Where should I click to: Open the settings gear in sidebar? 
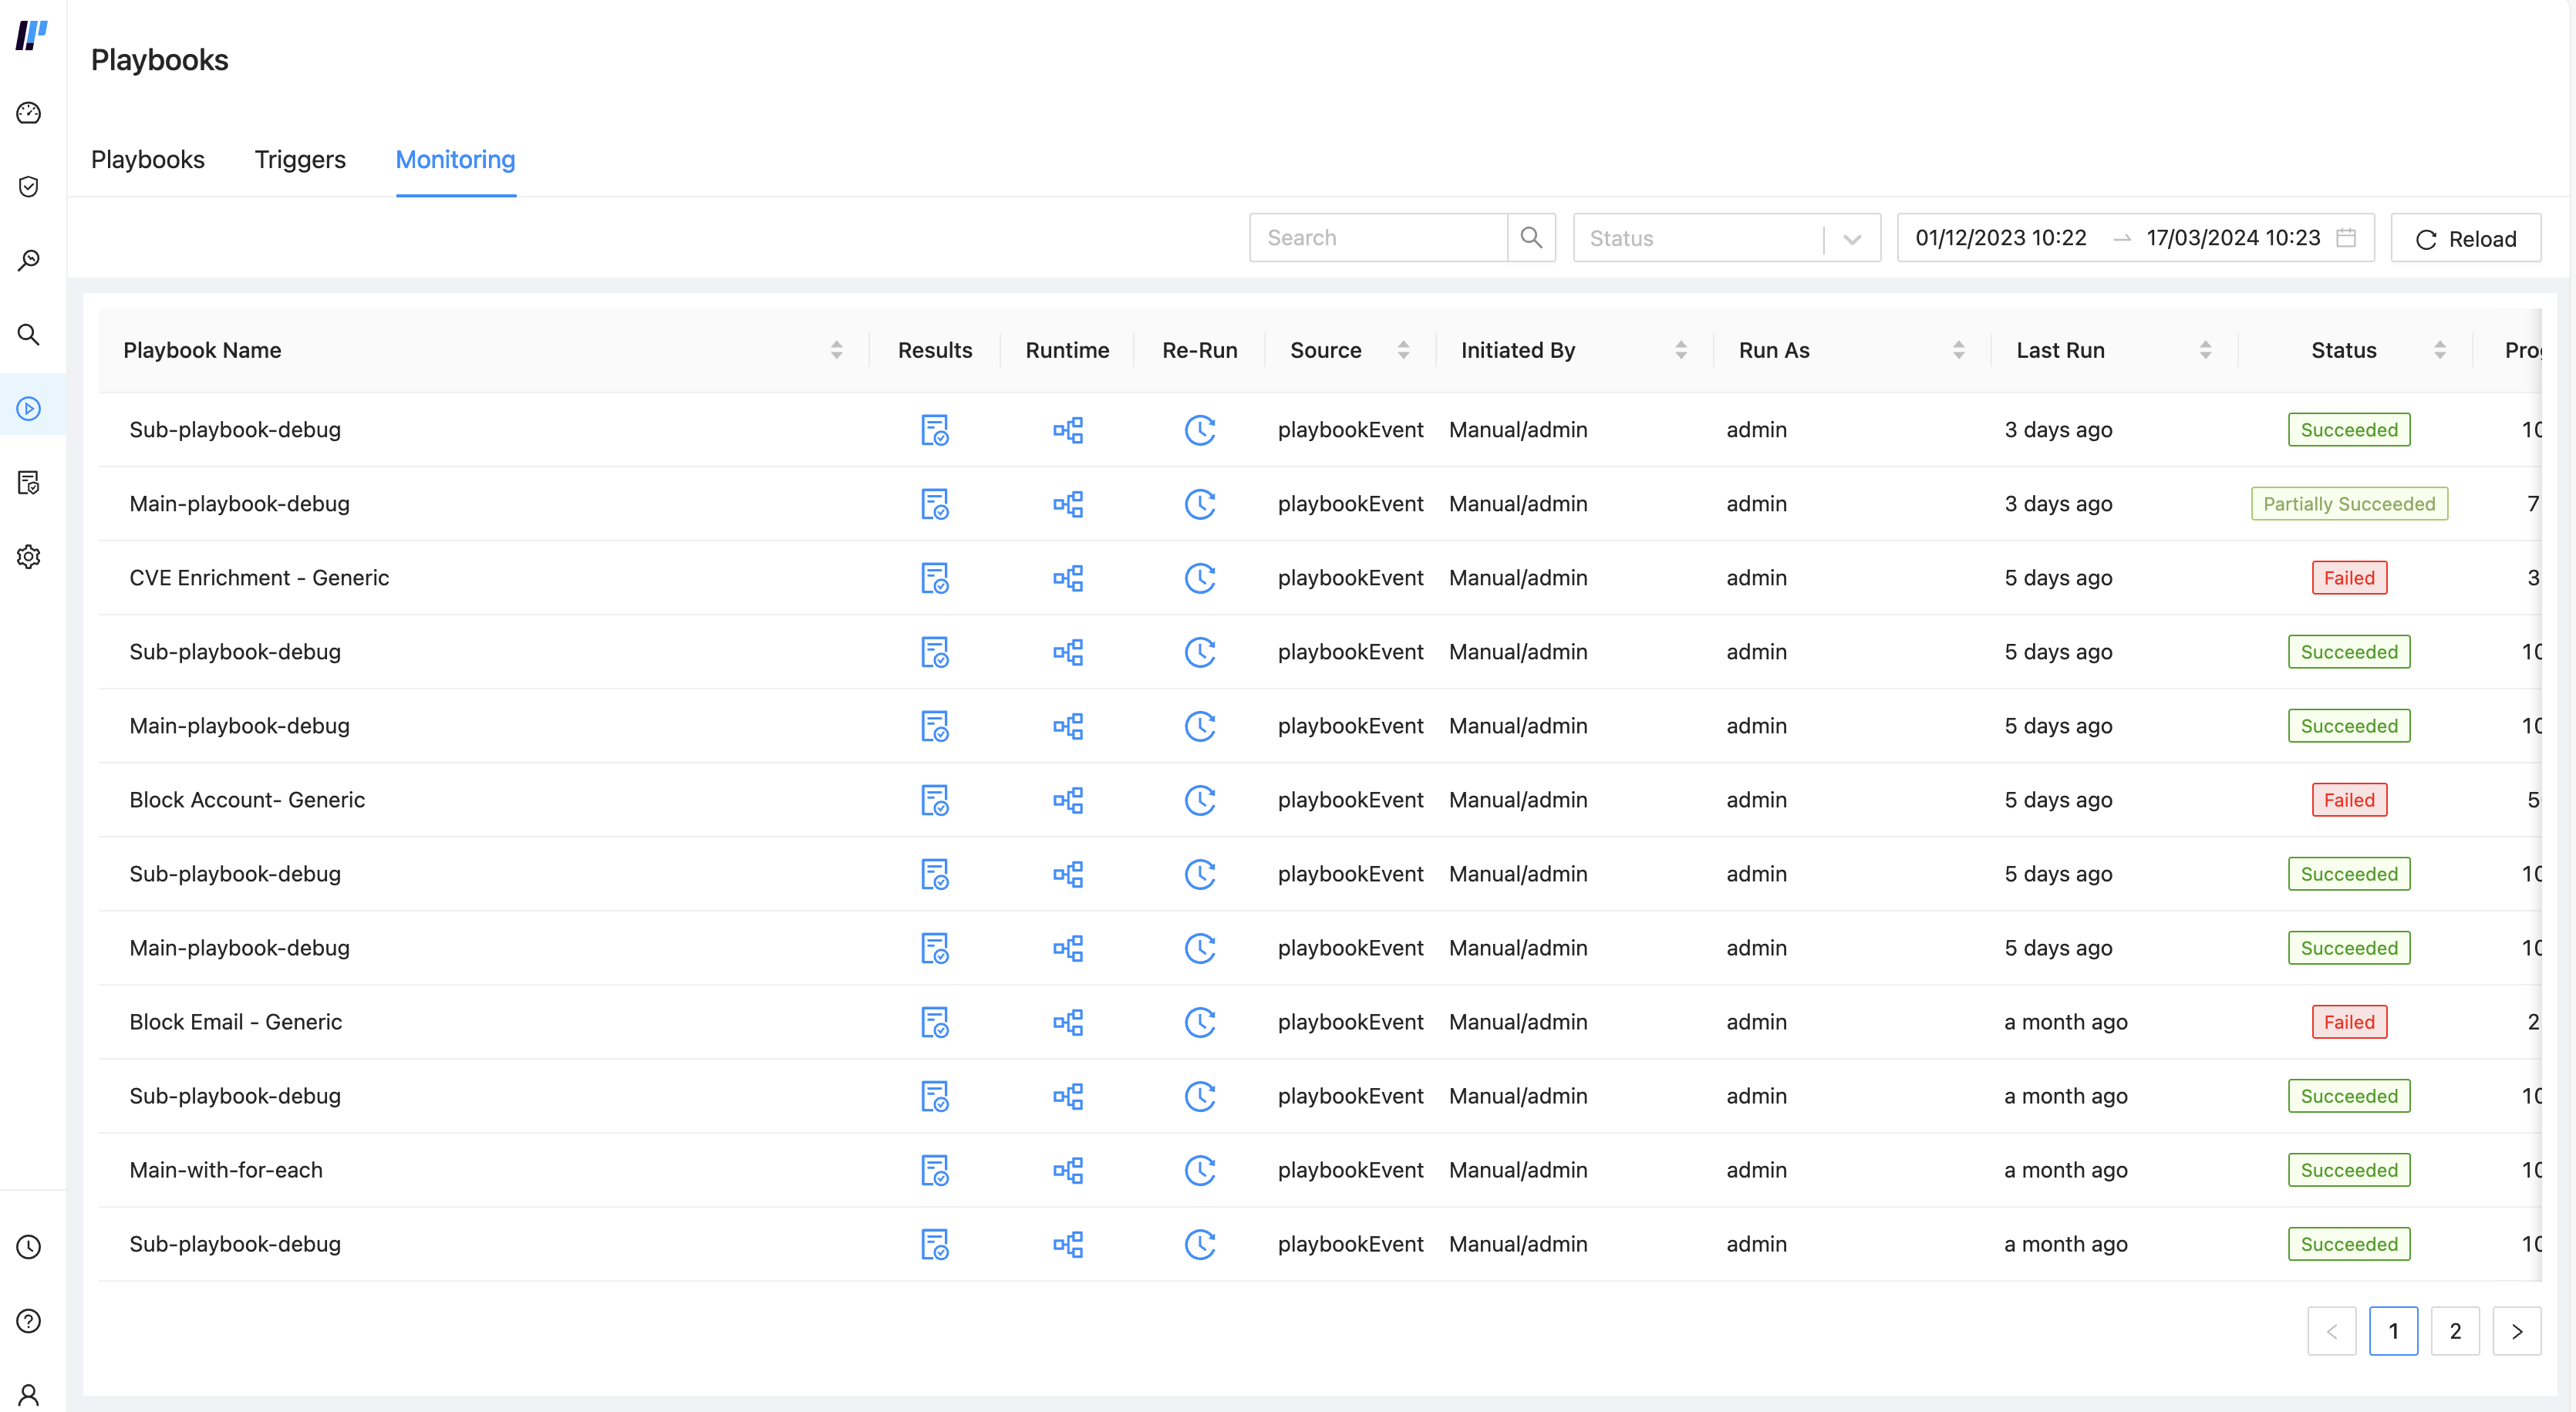pyautogui.click(x=29, y=557)
